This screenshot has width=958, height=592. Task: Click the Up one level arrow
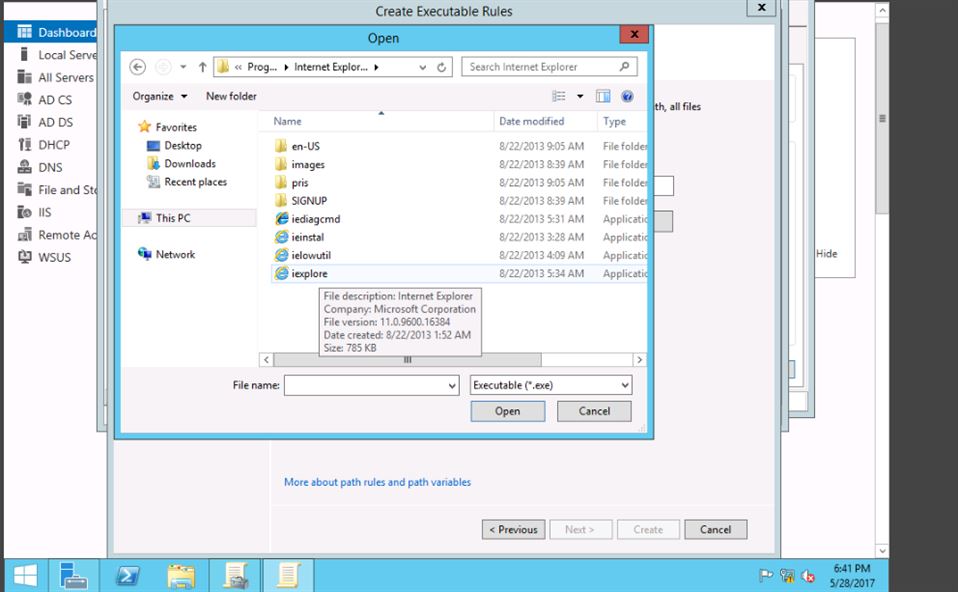[202, 67]
